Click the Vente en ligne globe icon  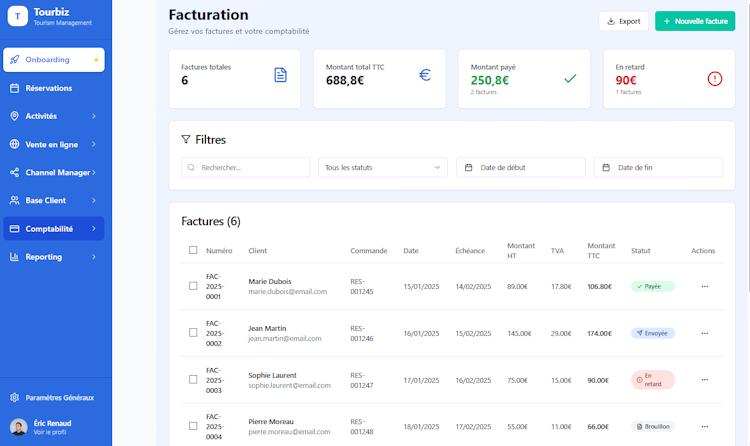click(15, 144)
